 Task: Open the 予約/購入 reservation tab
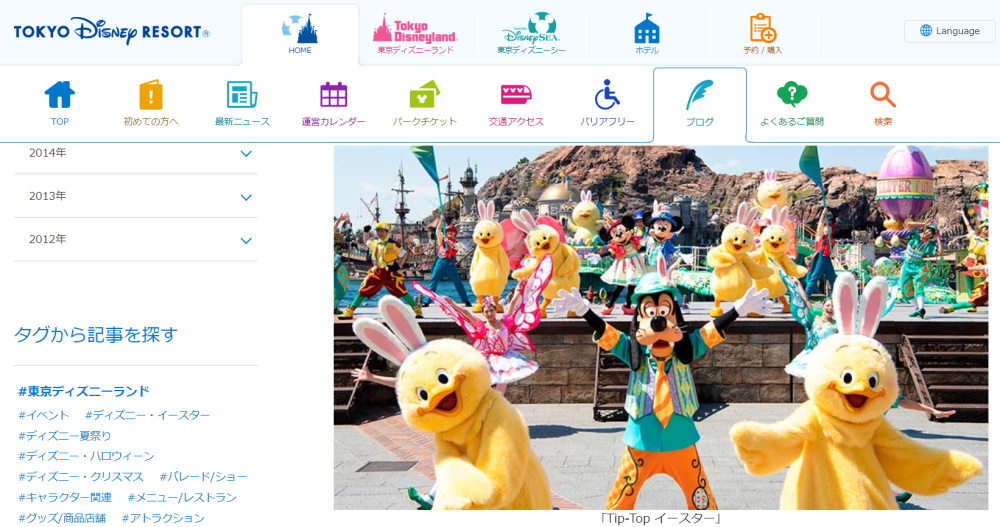(x=762, y=34)
